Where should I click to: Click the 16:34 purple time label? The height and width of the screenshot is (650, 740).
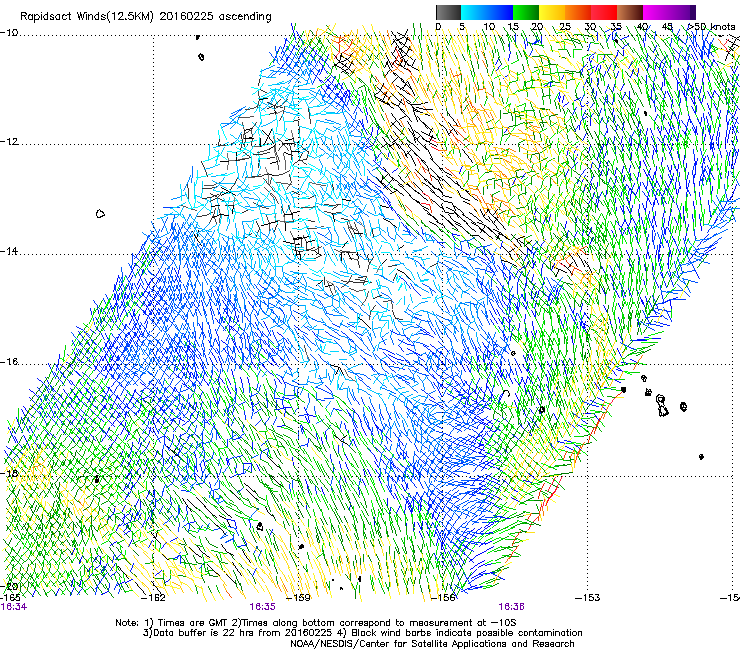tap(14, 607)
